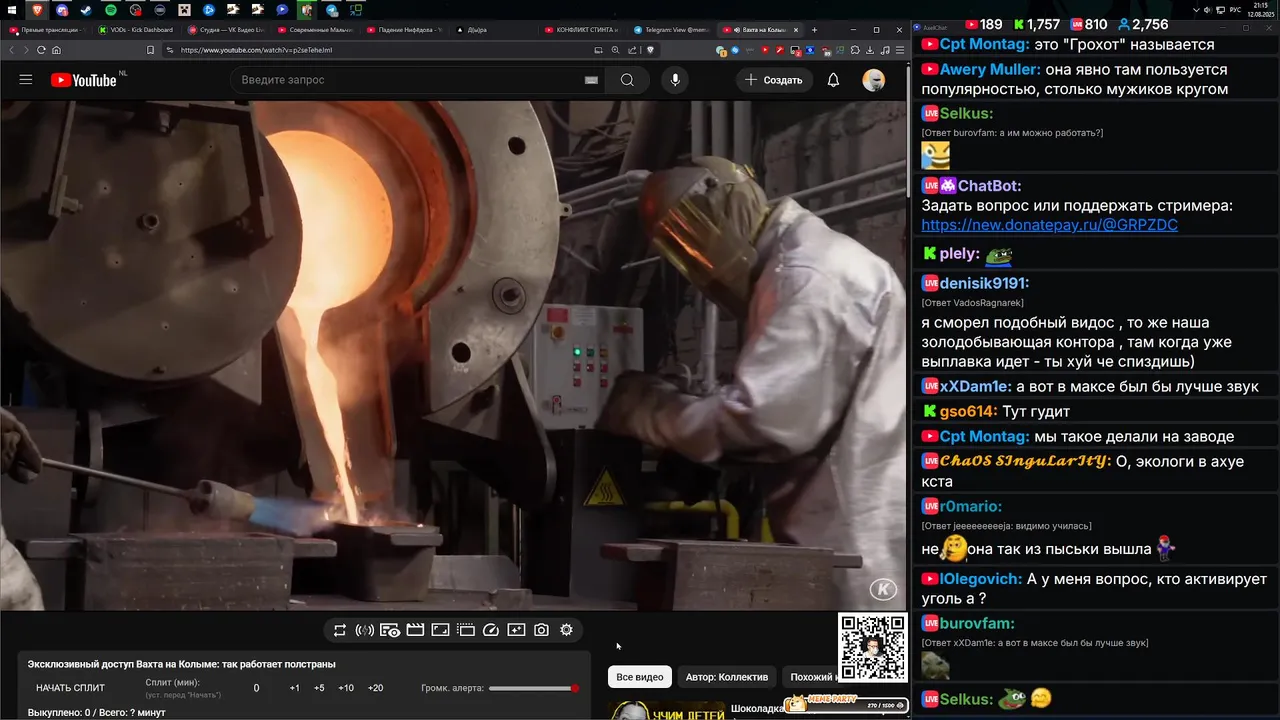1280x720 pixels.
Task: Switch to 'Студия — VK Видео Live' tab
Action: [x=225, y=30]
